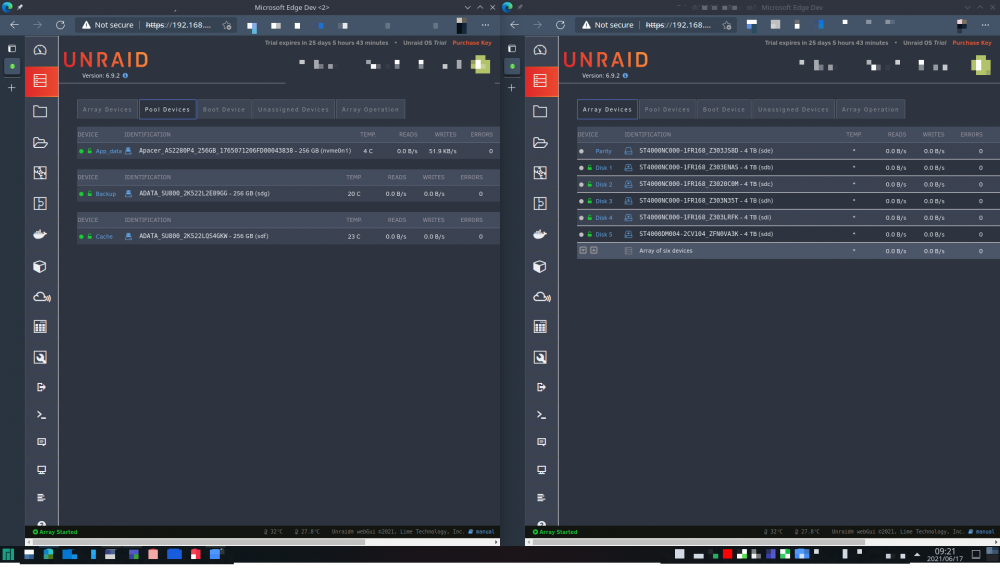Click feedback speech icon in left window sidebar
This screenshot has width=1000, height=583.
click(41, 441)
